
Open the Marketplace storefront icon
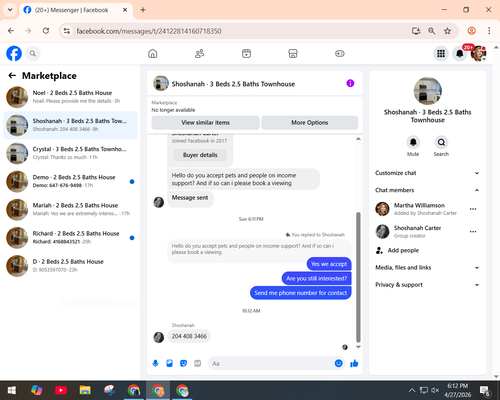coord(293,53)
